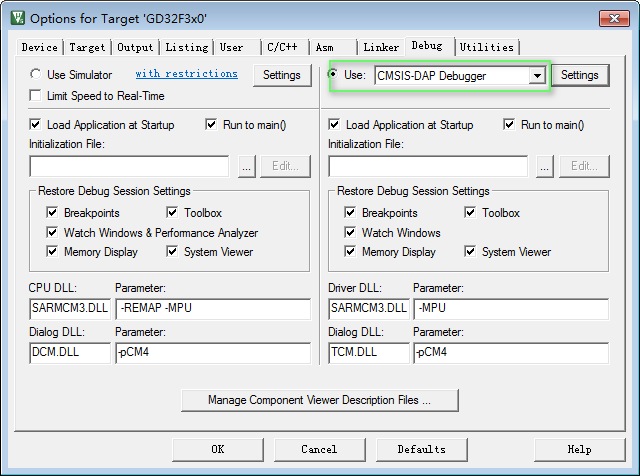Click the Cancel button
640x476 pixels.
point(320,449)
